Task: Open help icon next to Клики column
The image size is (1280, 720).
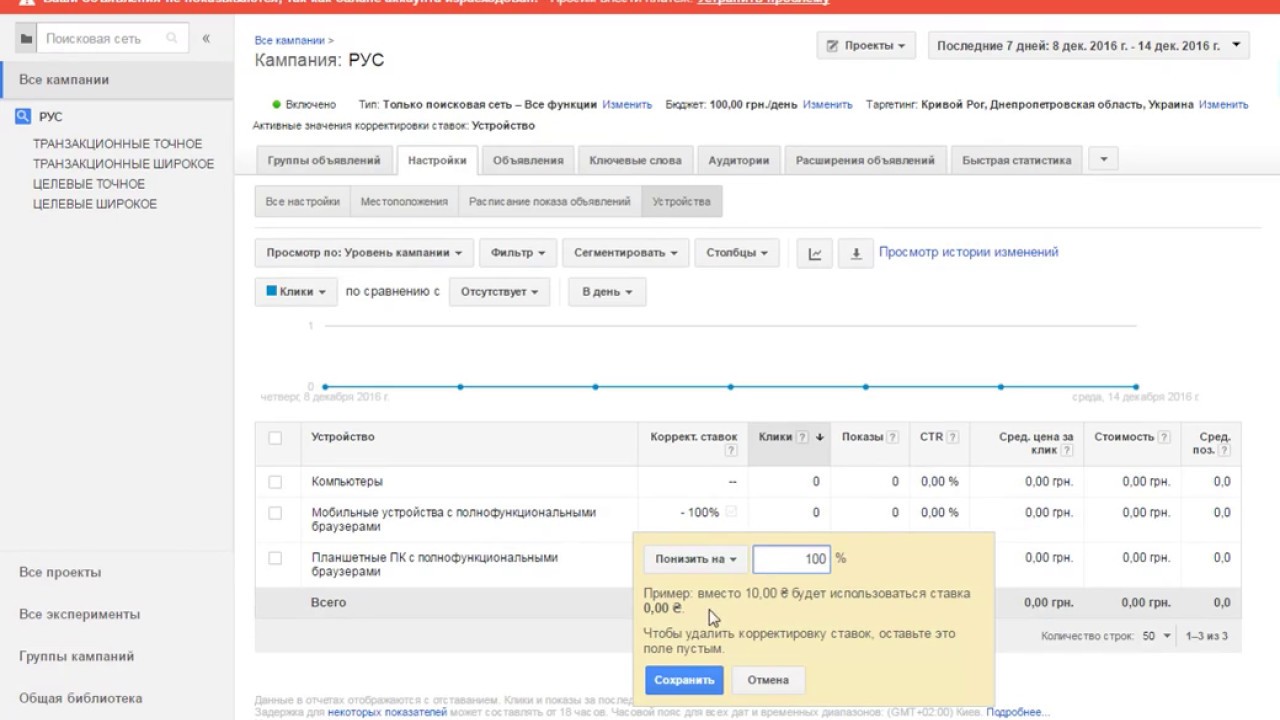Action: (802, 437)
